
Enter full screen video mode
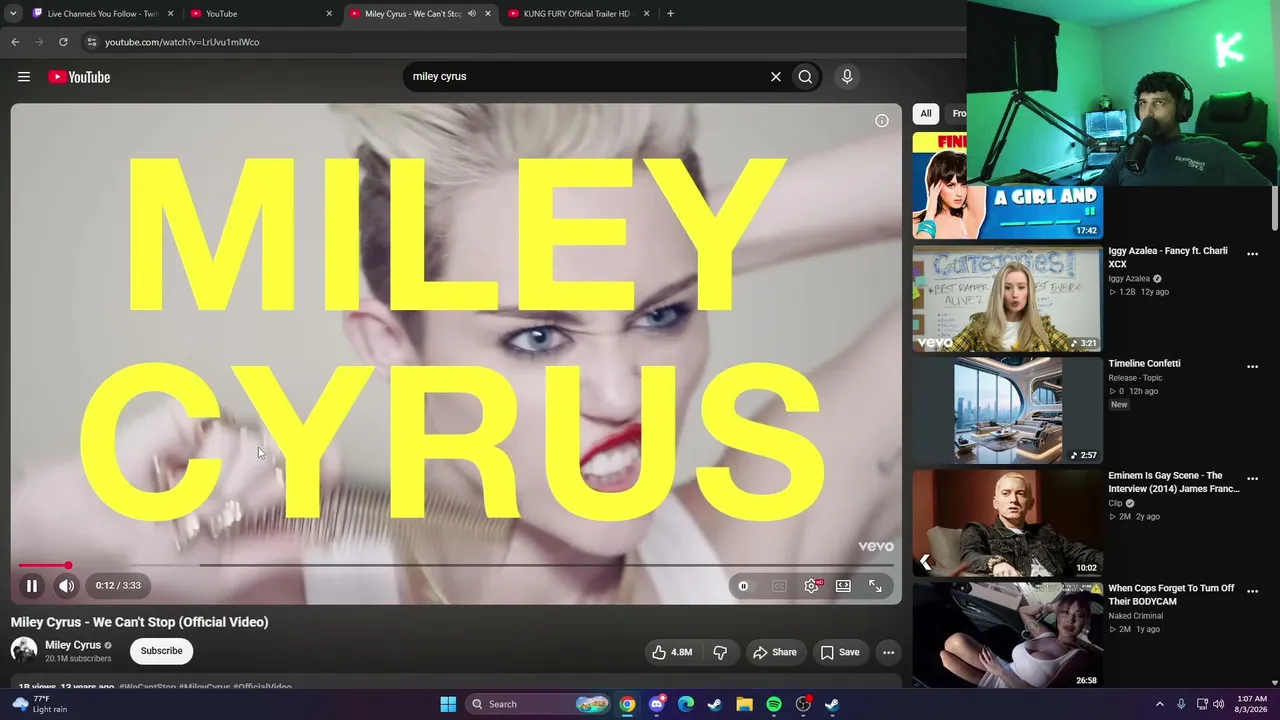[x=875, y=586]
